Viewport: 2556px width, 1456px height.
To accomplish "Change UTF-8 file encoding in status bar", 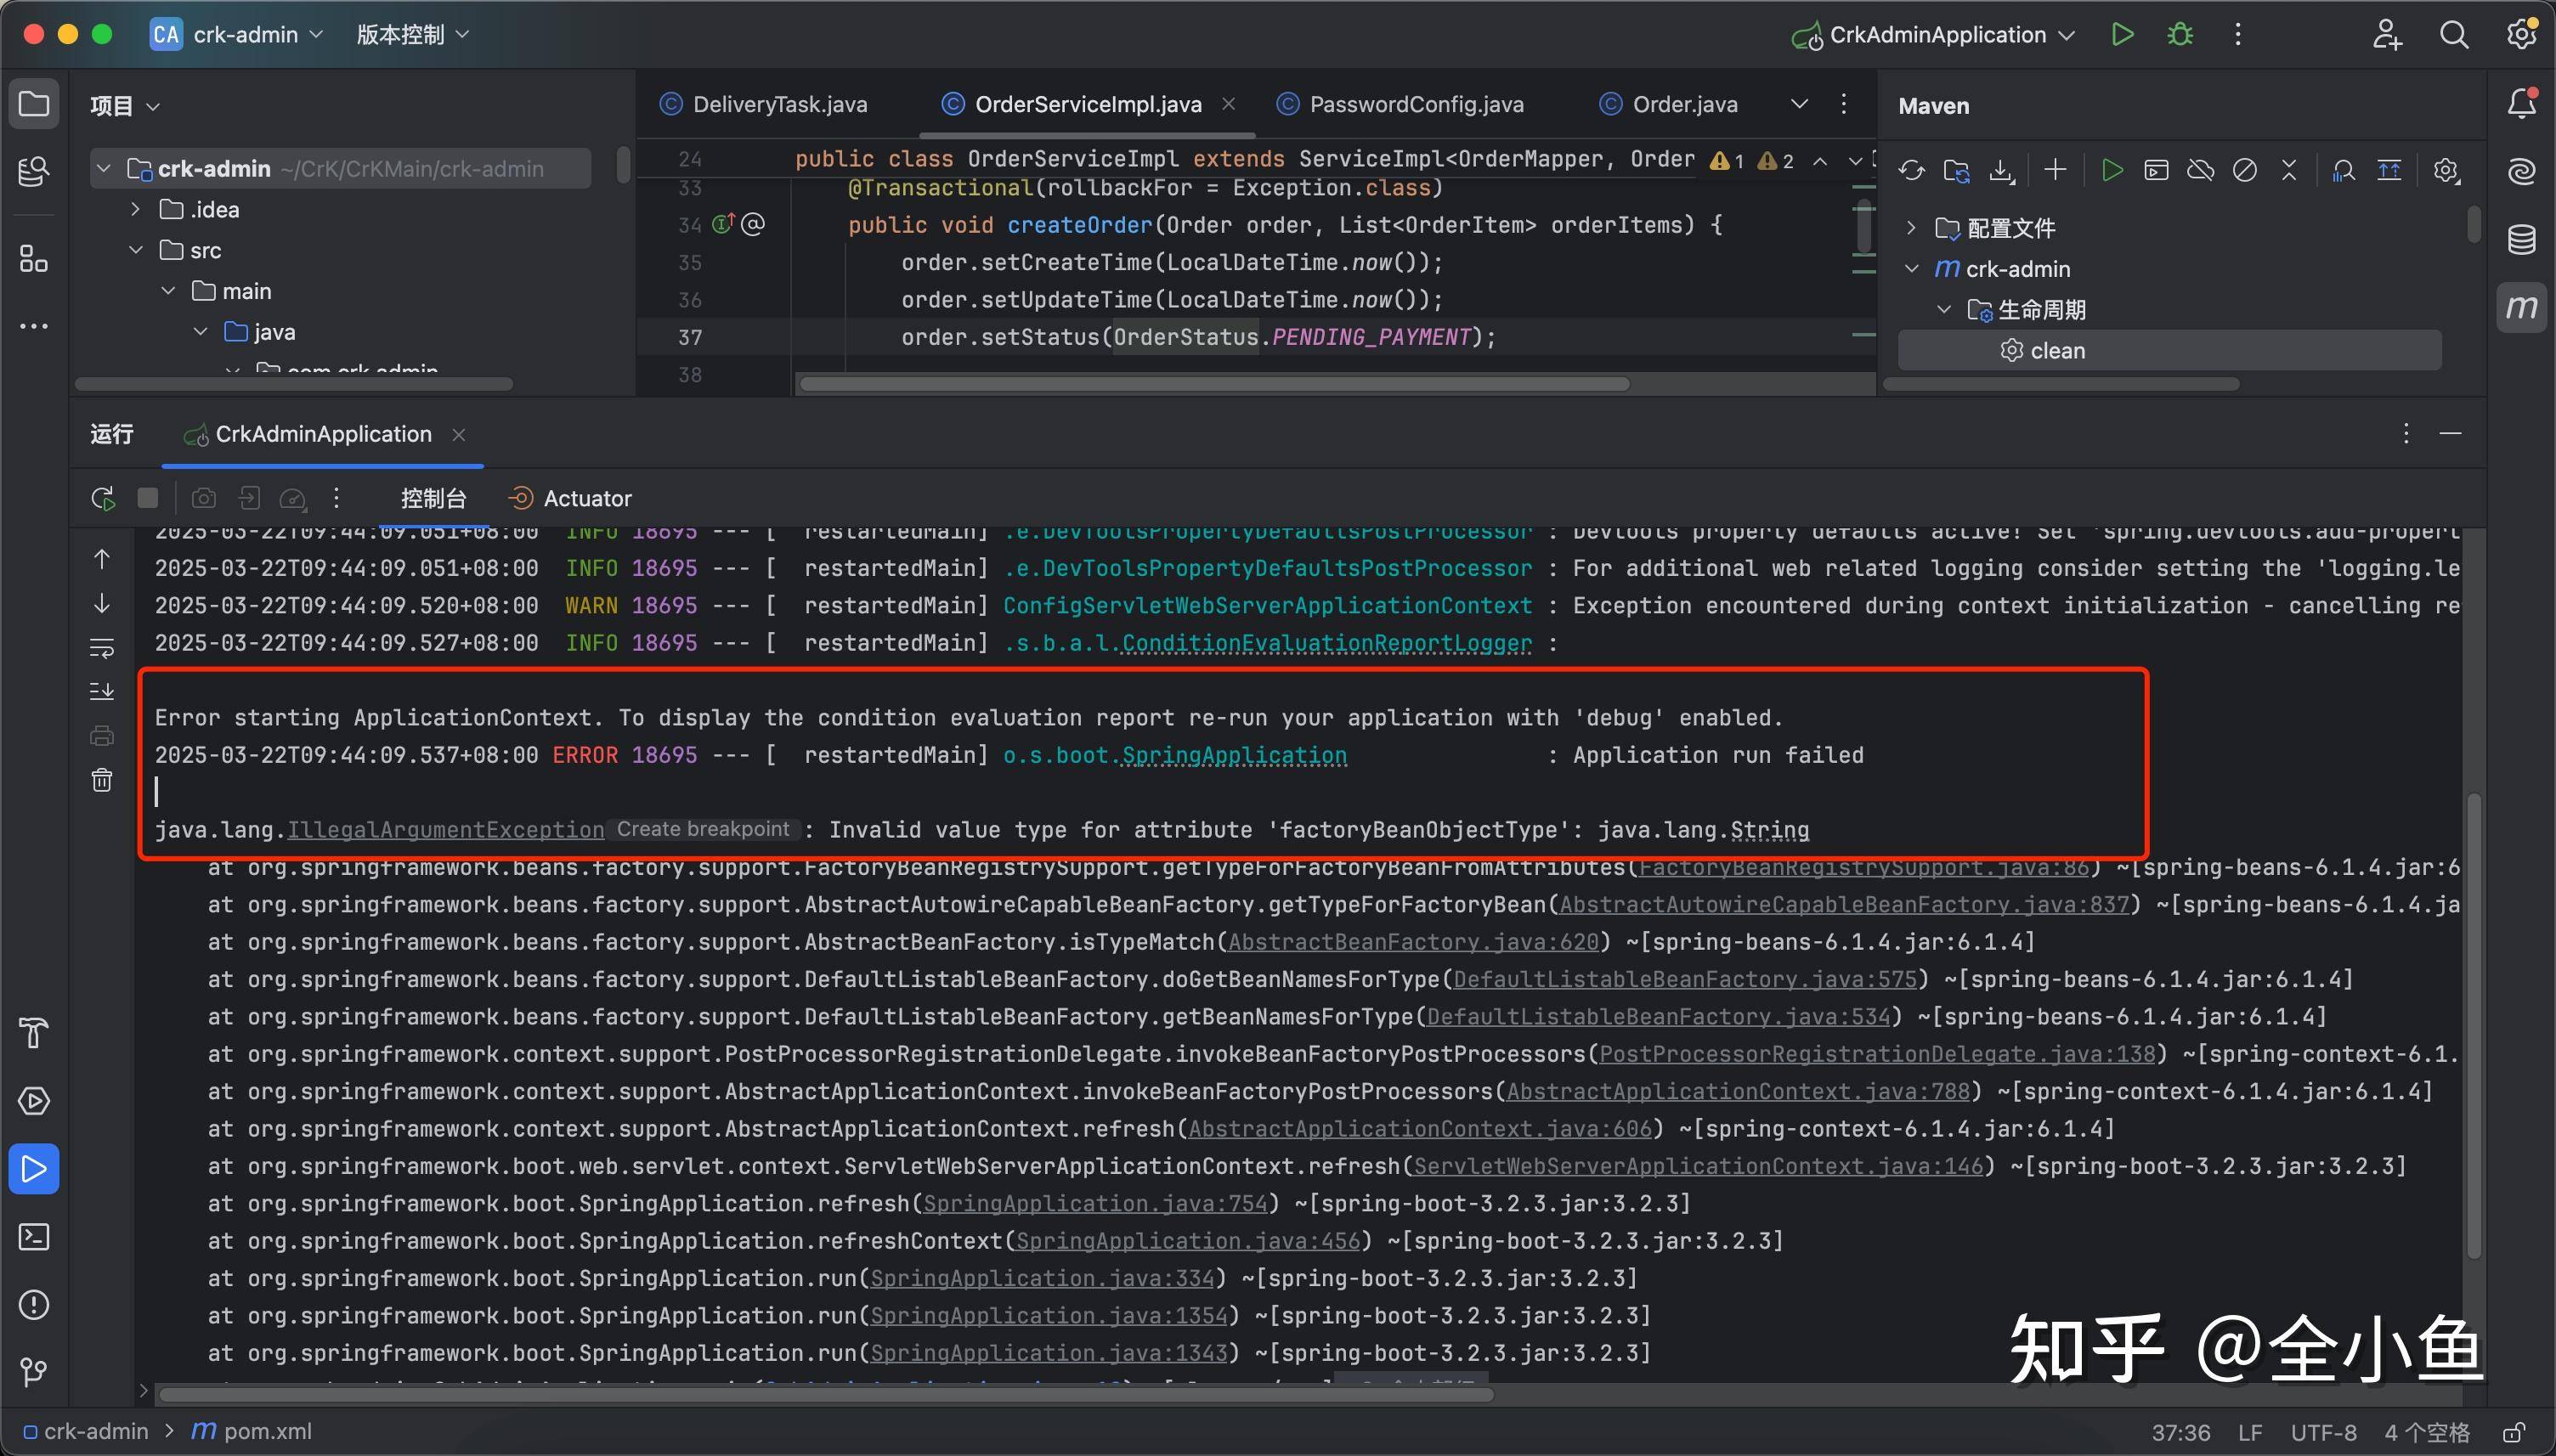I will point(2323,1432).
